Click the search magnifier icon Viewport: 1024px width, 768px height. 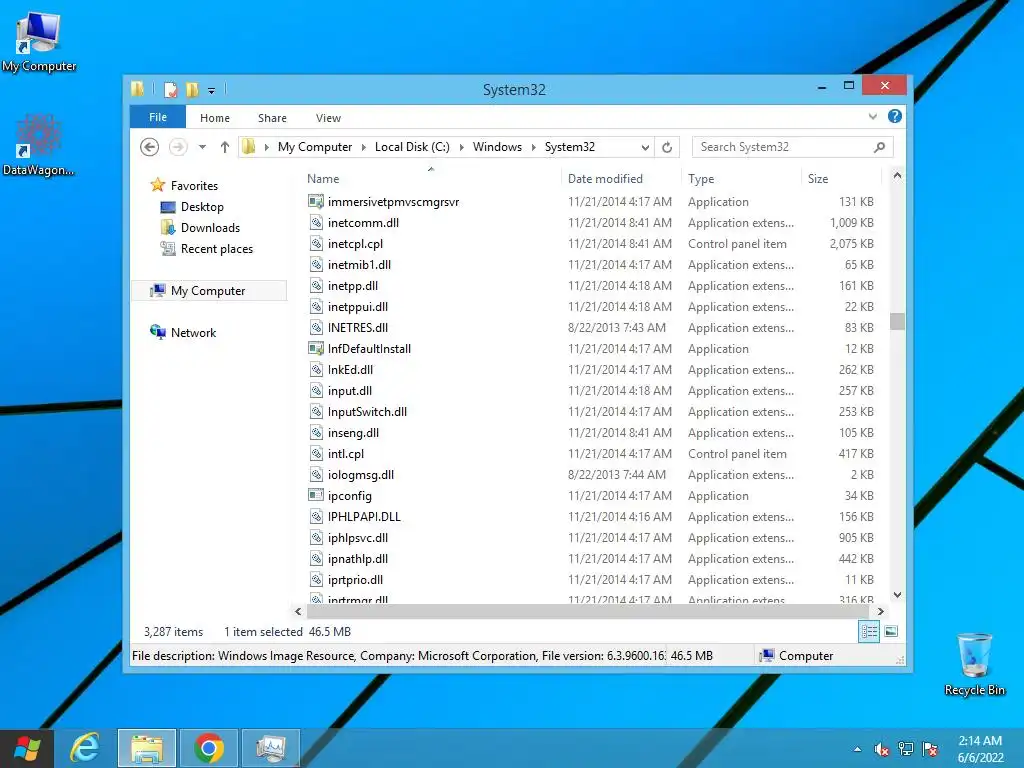coord(880,147)
